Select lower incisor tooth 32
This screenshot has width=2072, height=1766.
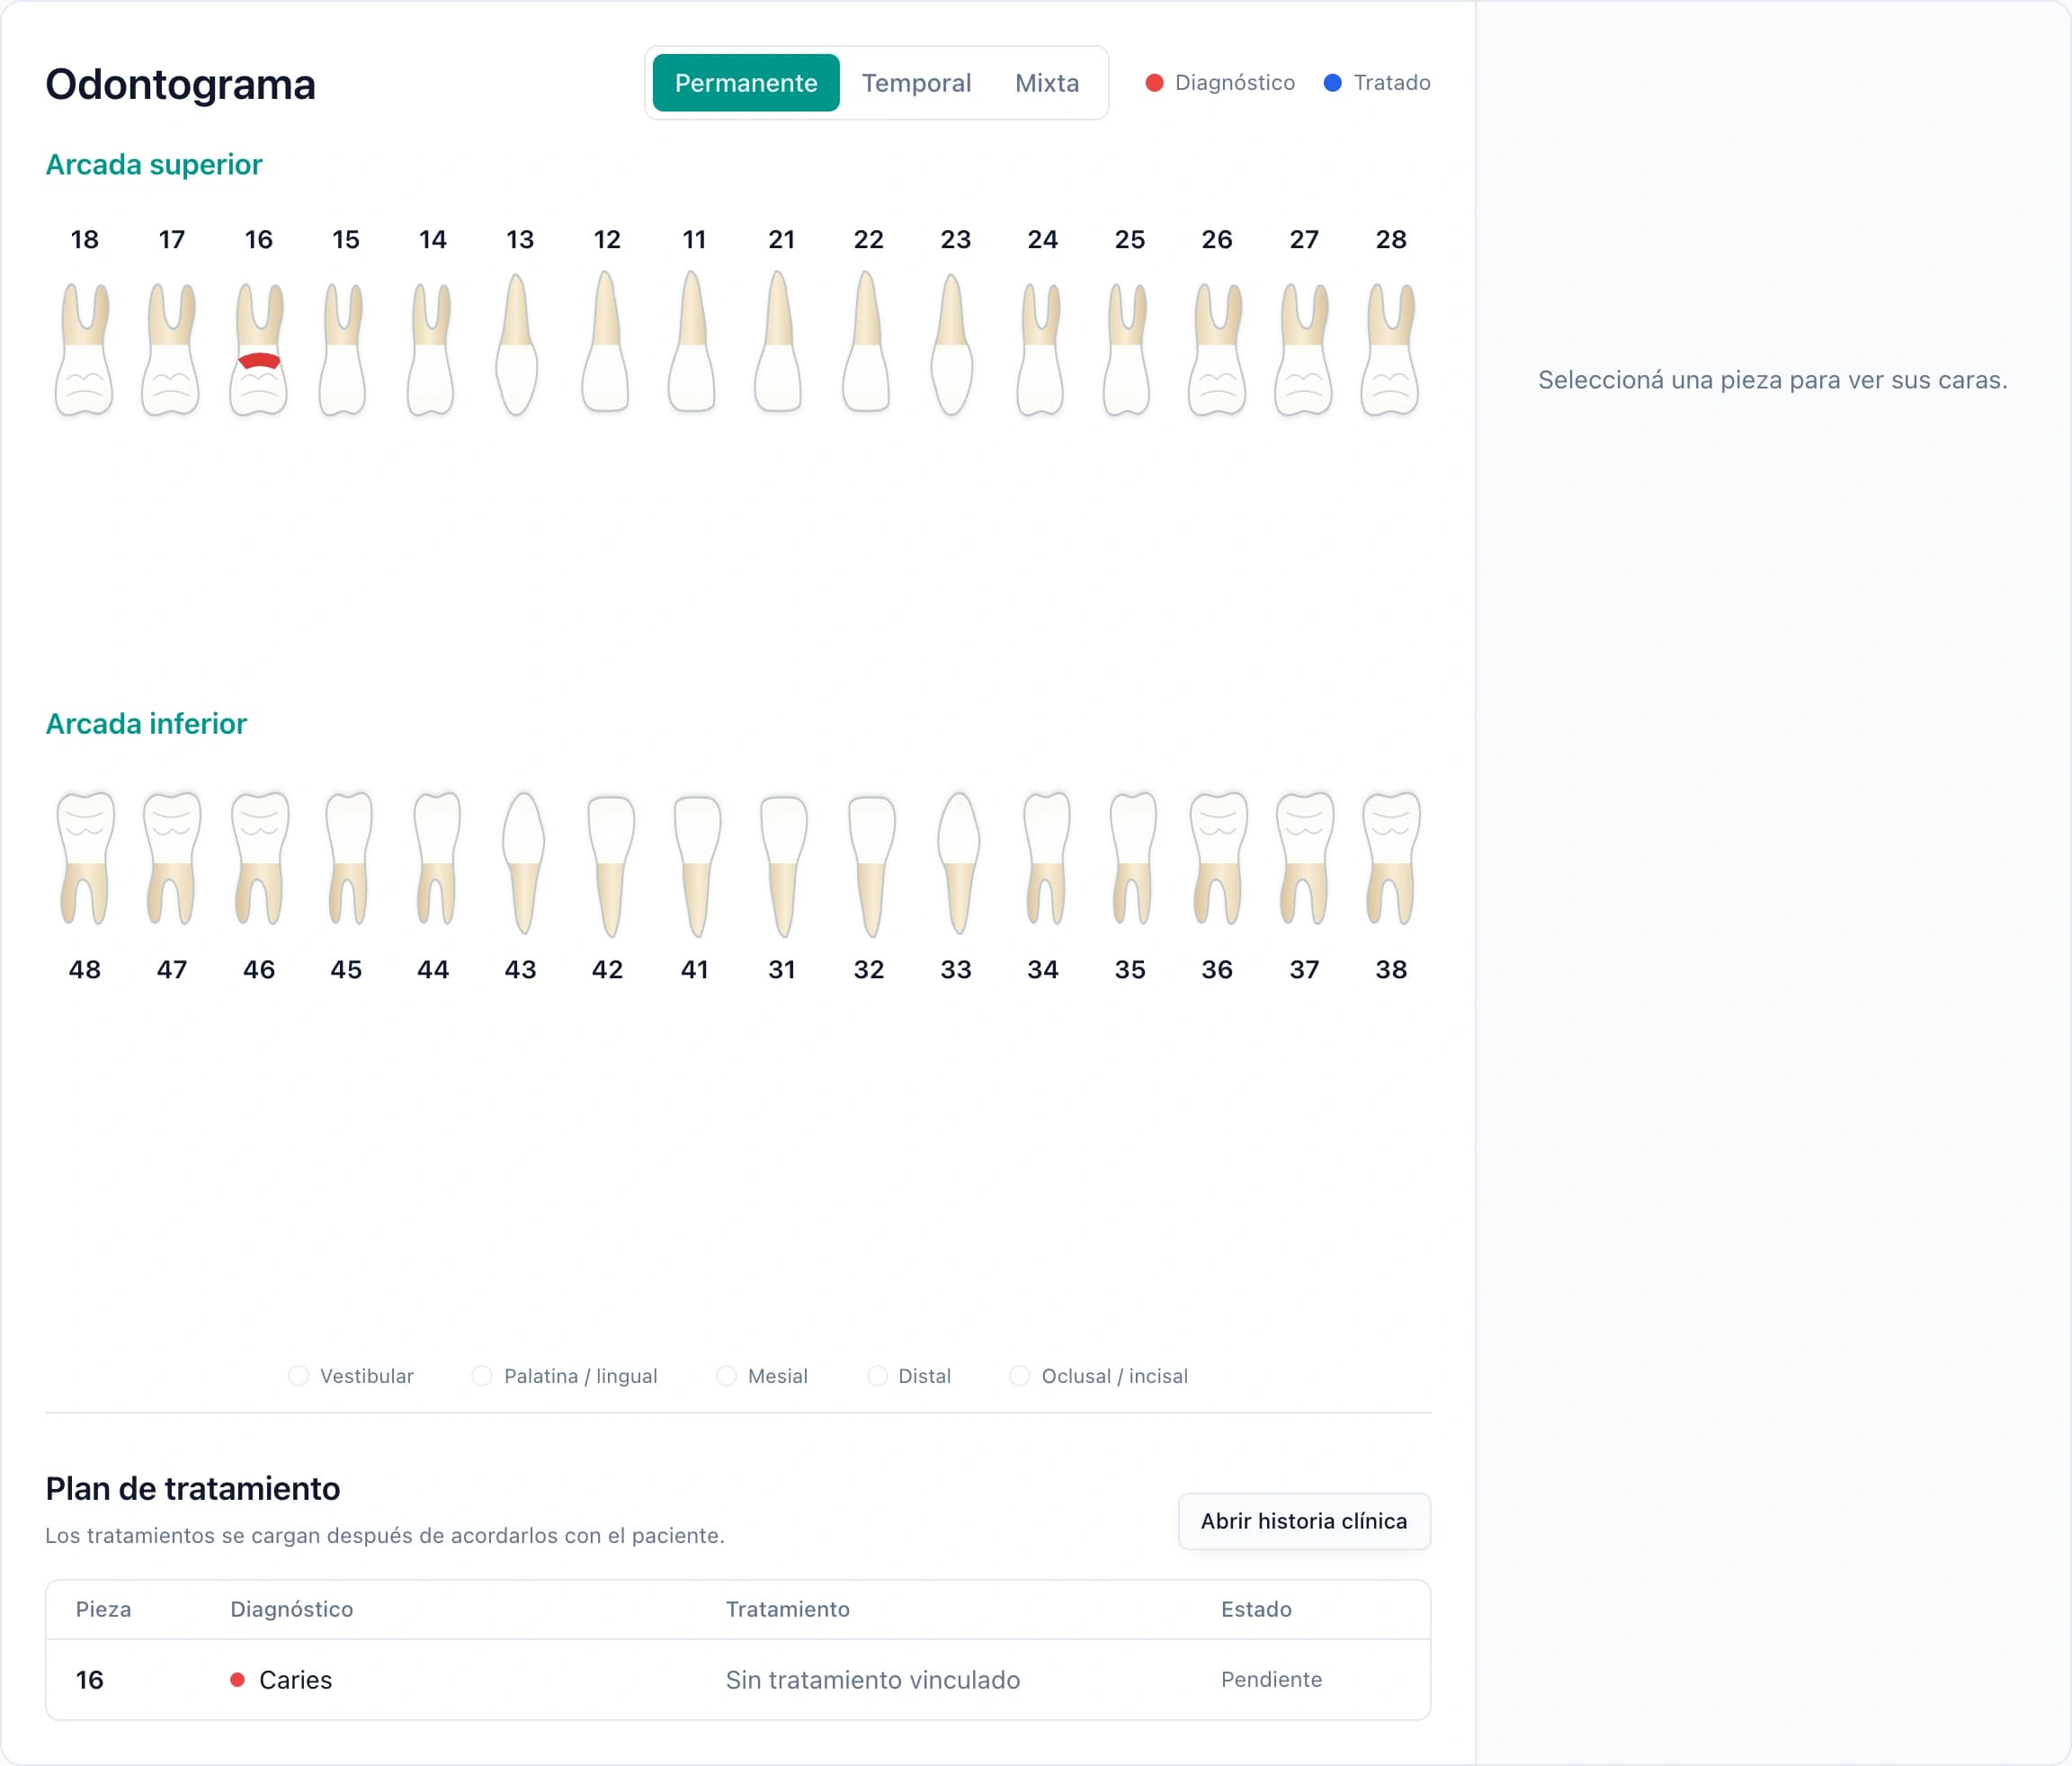(871, 866)
